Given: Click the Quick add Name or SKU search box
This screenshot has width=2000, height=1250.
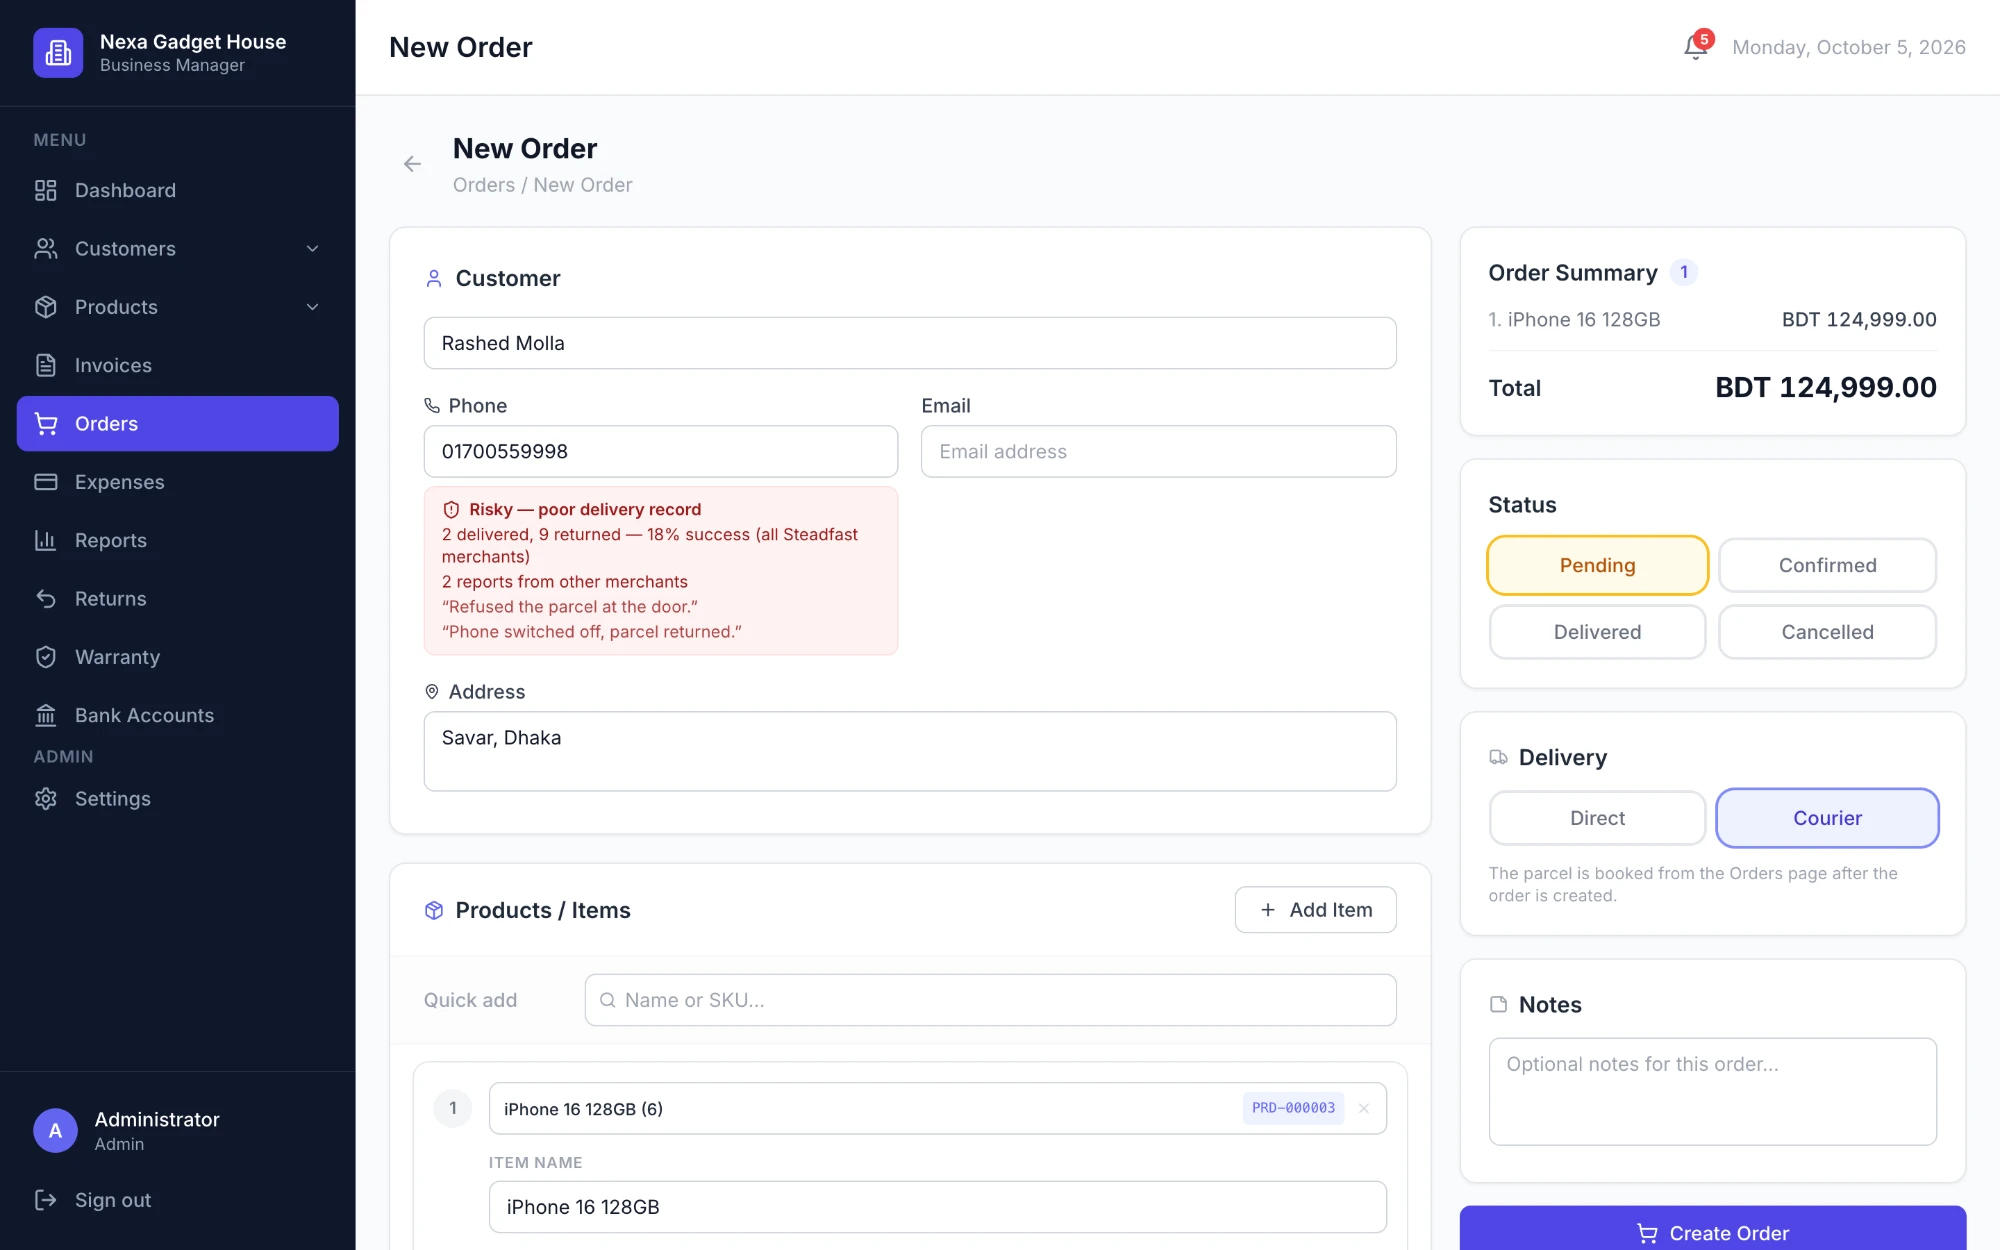Looking at the screenshot, I should click(x=990, y=1000).
